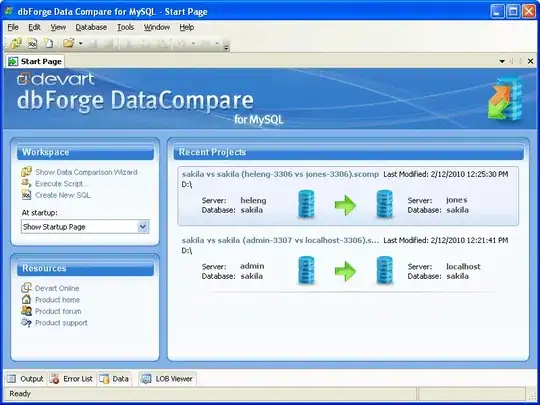Open the Tools menu

tap(125, 27)
